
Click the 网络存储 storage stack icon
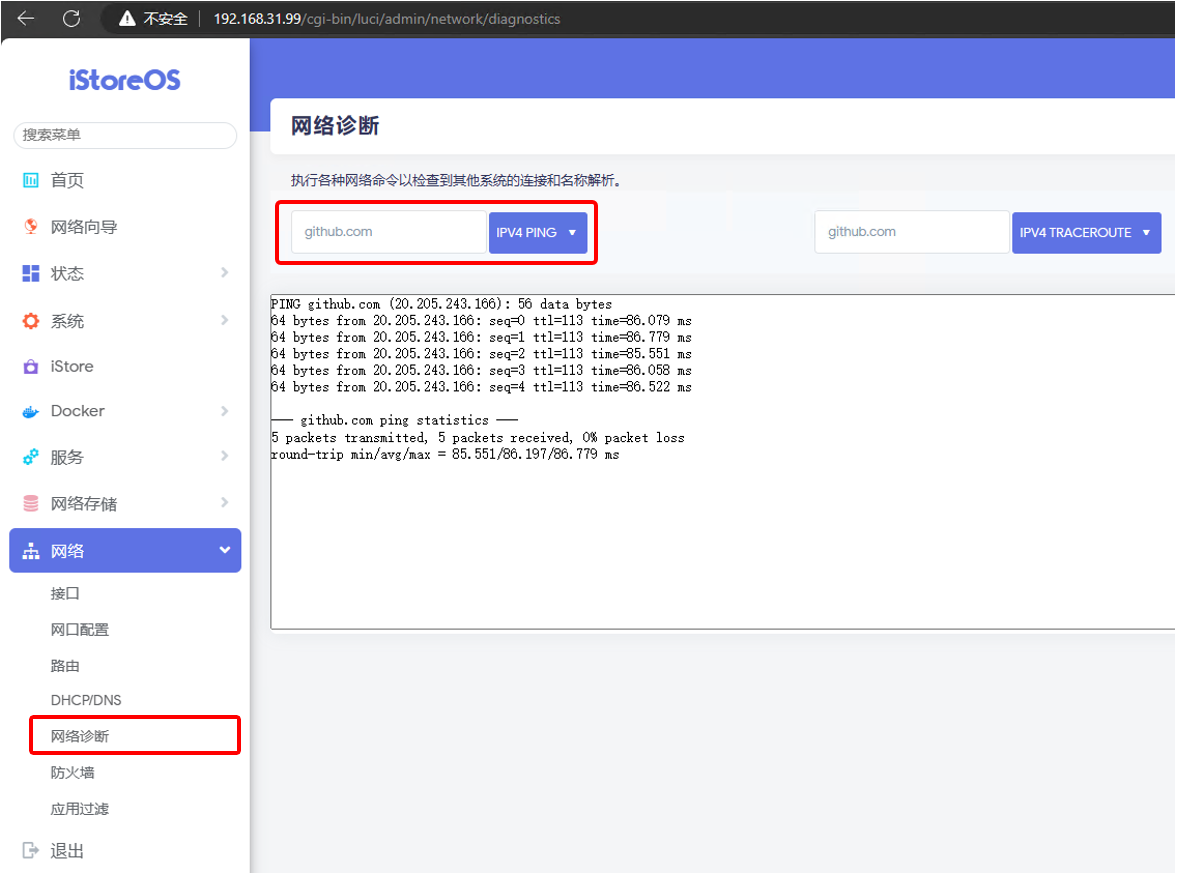point(30,503)
